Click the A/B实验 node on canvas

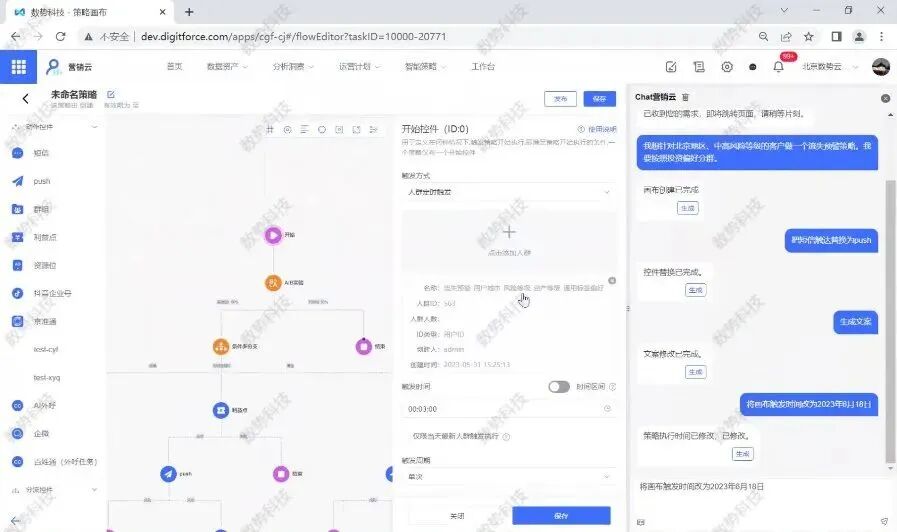click(273, 283)
